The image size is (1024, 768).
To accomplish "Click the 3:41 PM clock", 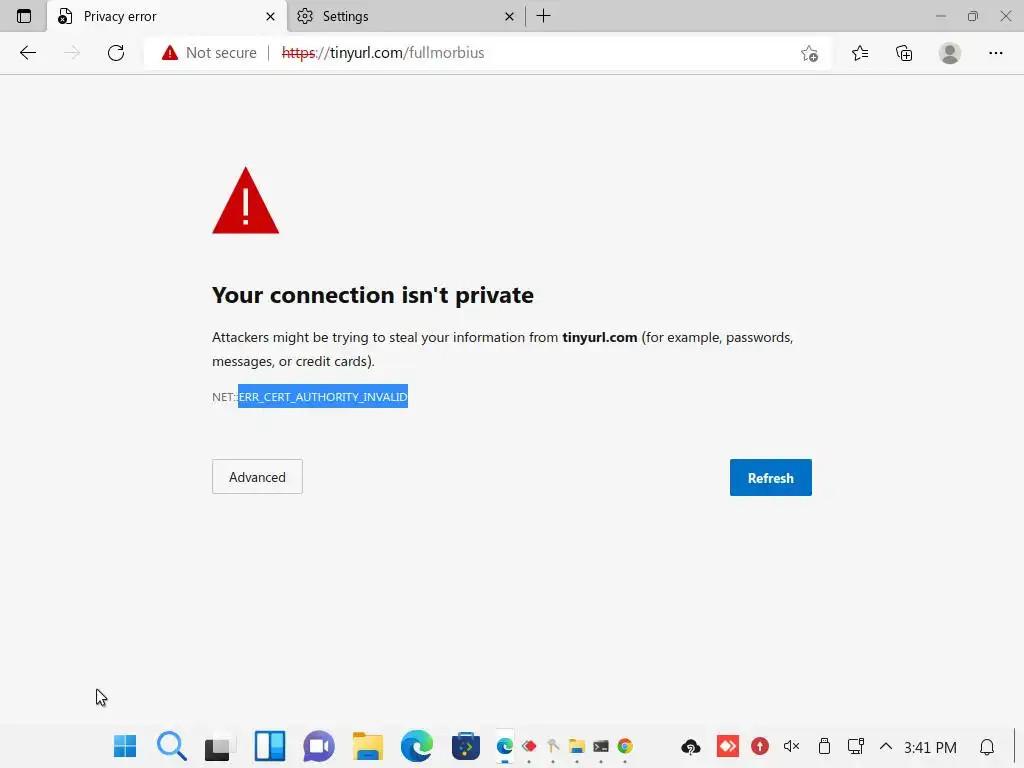I will 930,747.
